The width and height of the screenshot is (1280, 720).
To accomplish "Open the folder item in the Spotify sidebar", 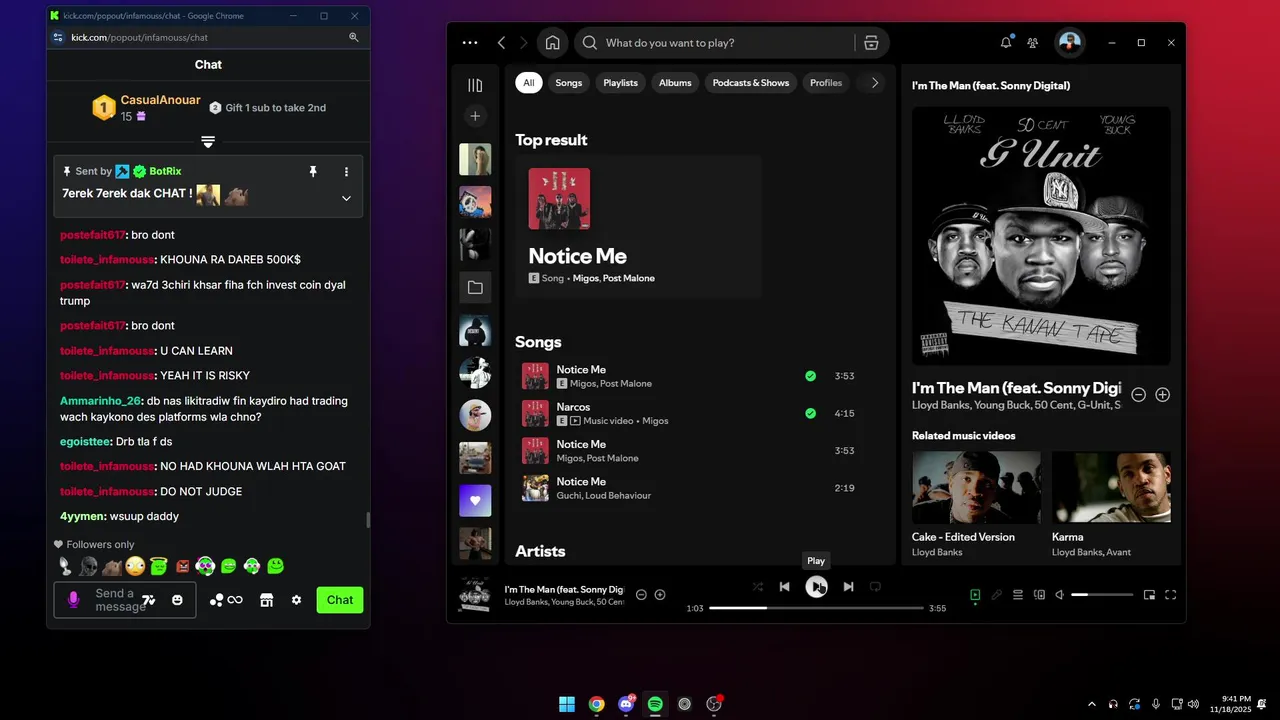I will 475,287.
